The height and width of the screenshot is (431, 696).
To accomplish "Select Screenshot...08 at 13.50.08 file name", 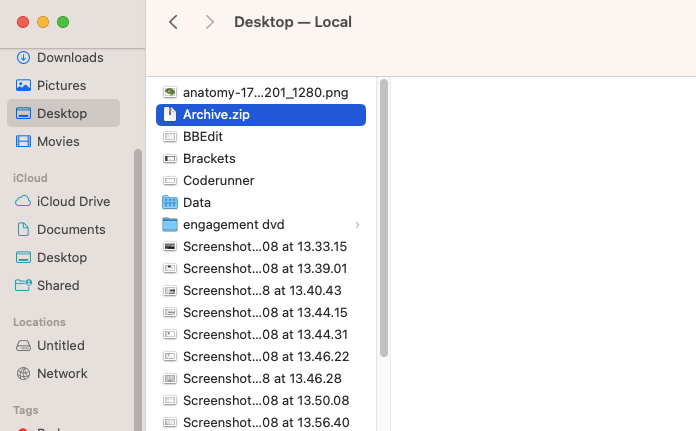I will (266, 400).
